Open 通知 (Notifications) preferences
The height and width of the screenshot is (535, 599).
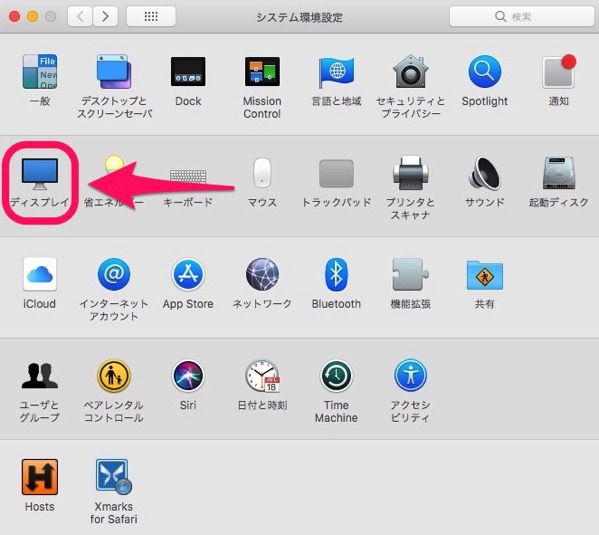(x=559, y=72)
